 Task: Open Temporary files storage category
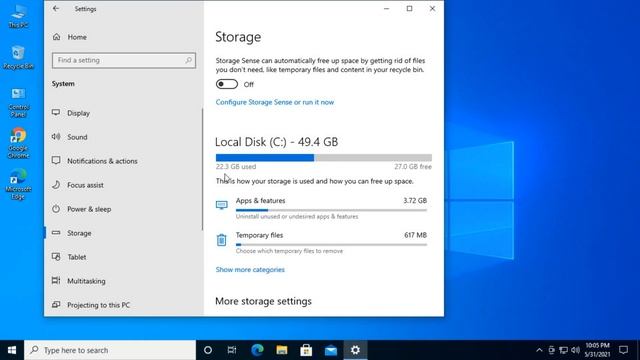[321, 243]
